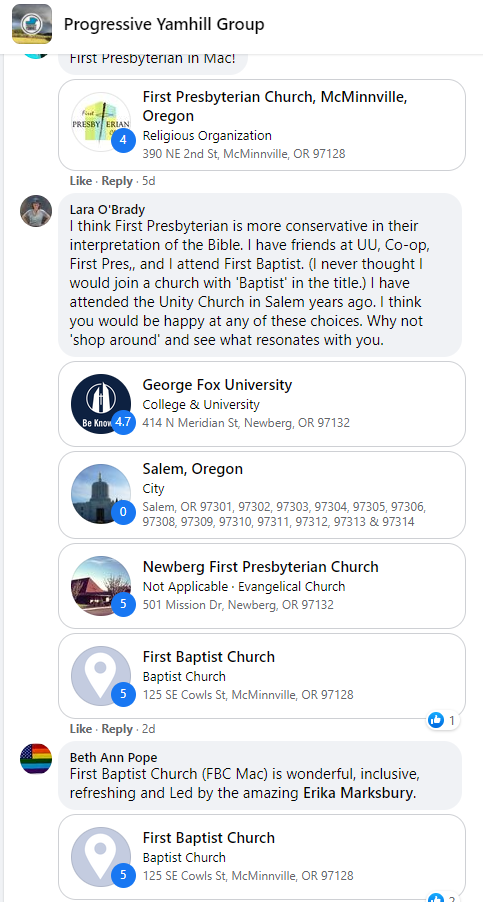
Task: Click the like reaction count on Lara's comment
Action: pyautogui.click(x=443, y=720)
